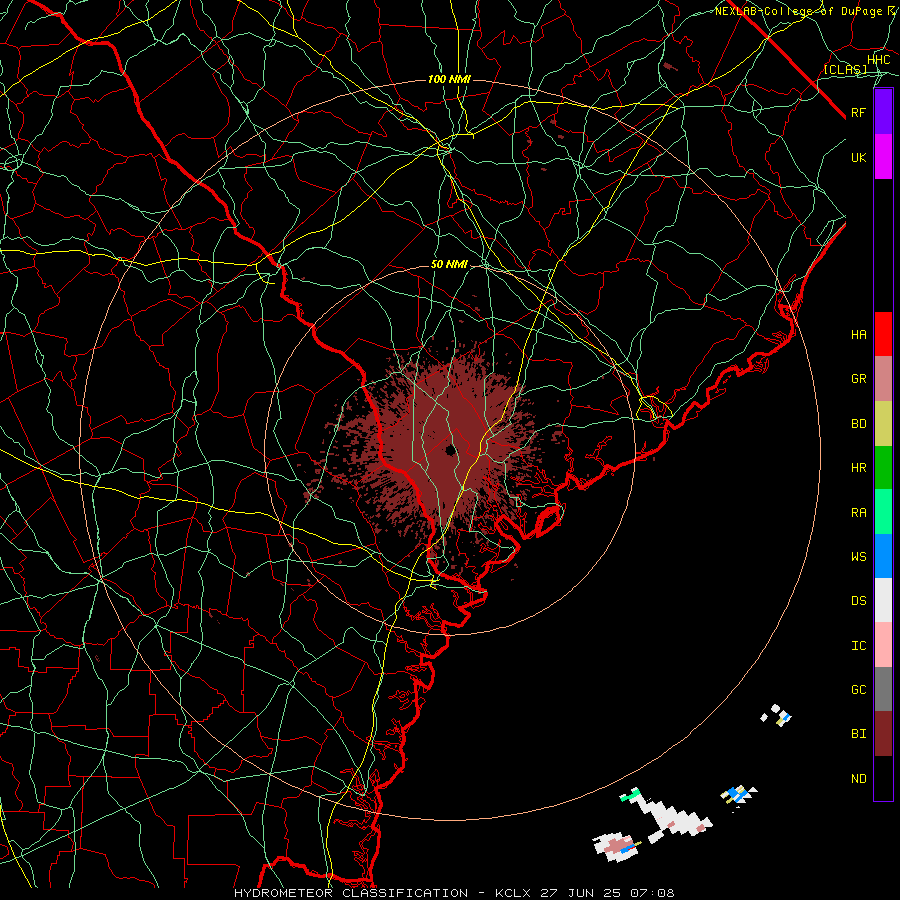This screenshot has width=900, height=900.
Task: Click the black radar site dot in the brown echo
Action: [x=450, y=450]
